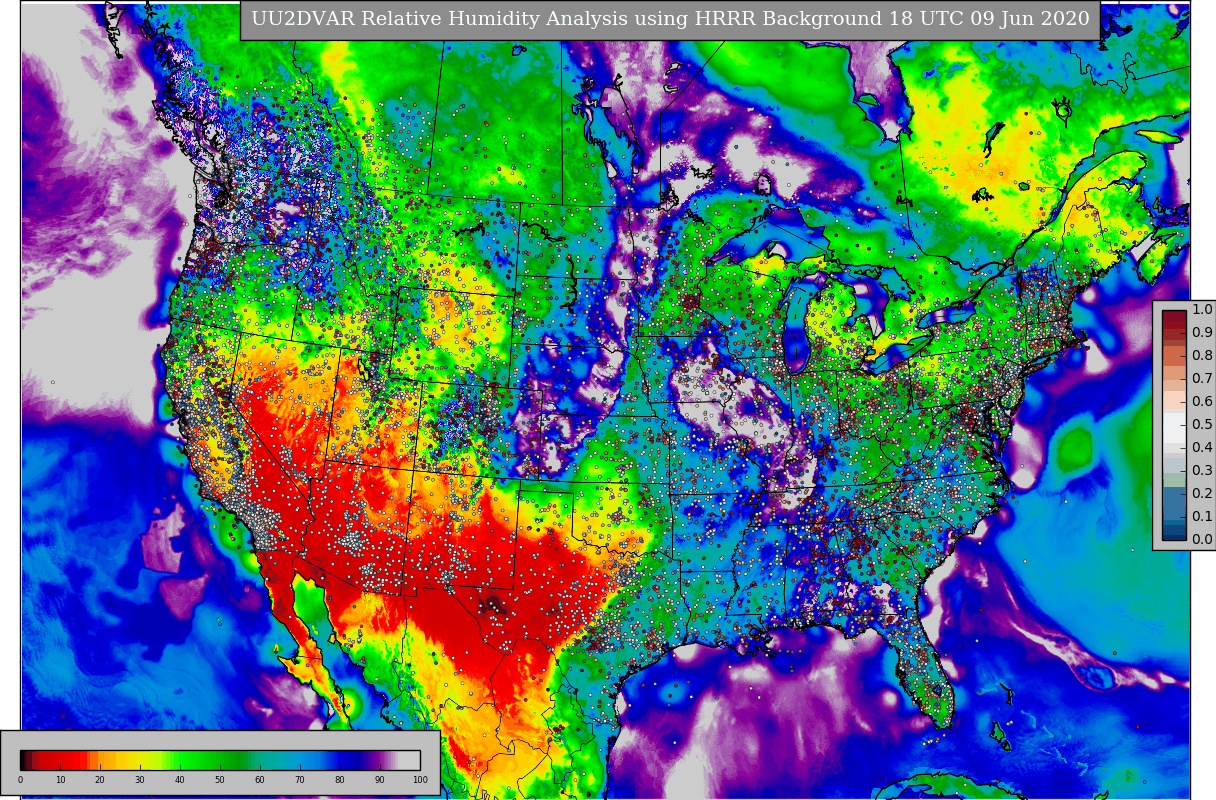1216x800 pixels.
Task: Click the 0.2 label on the right colorbar
Action: (x=1202, y=494)
